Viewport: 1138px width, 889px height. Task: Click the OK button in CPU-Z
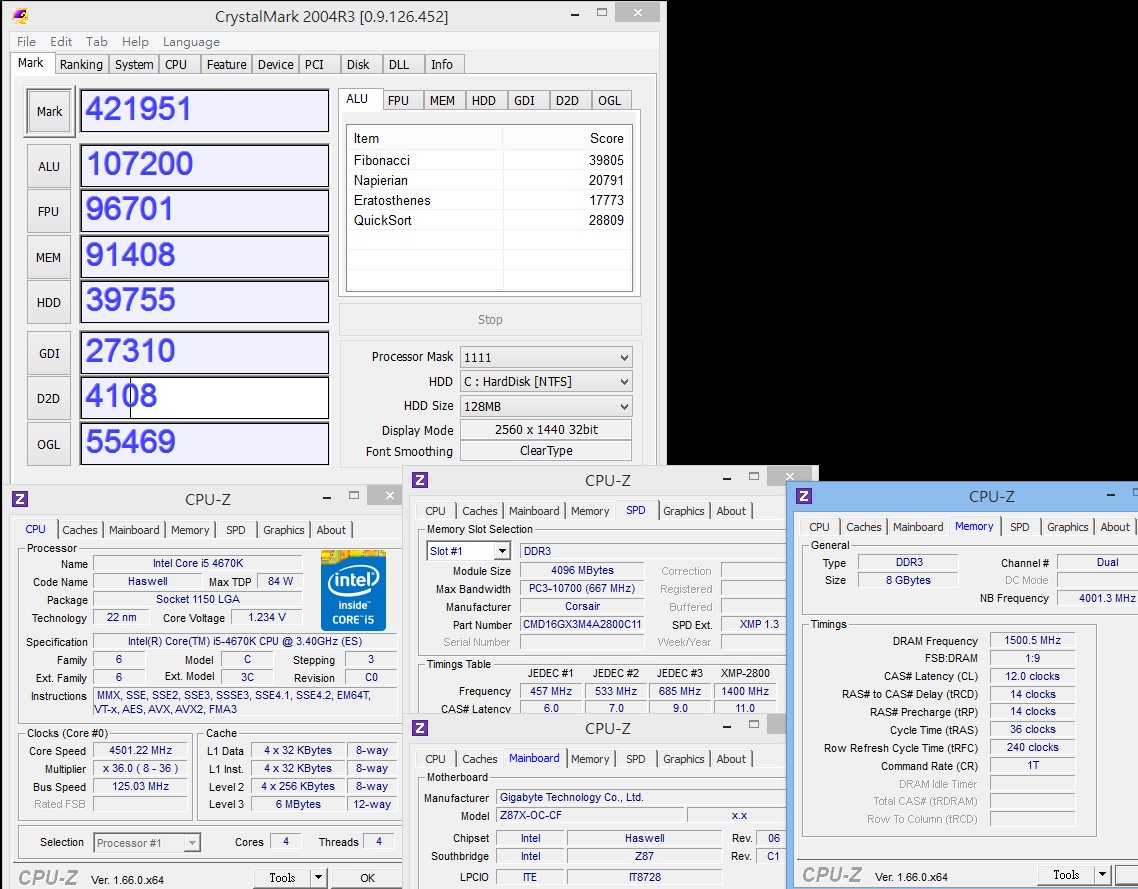[367, 878]
